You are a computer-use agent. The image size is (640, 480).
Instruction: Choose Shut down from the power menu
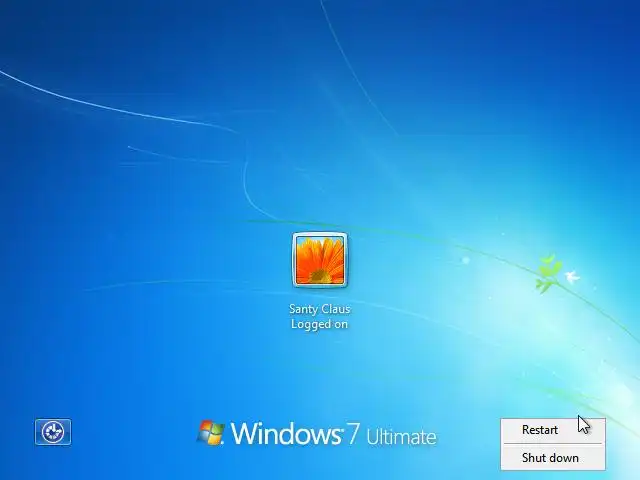(x=553, y=458)
